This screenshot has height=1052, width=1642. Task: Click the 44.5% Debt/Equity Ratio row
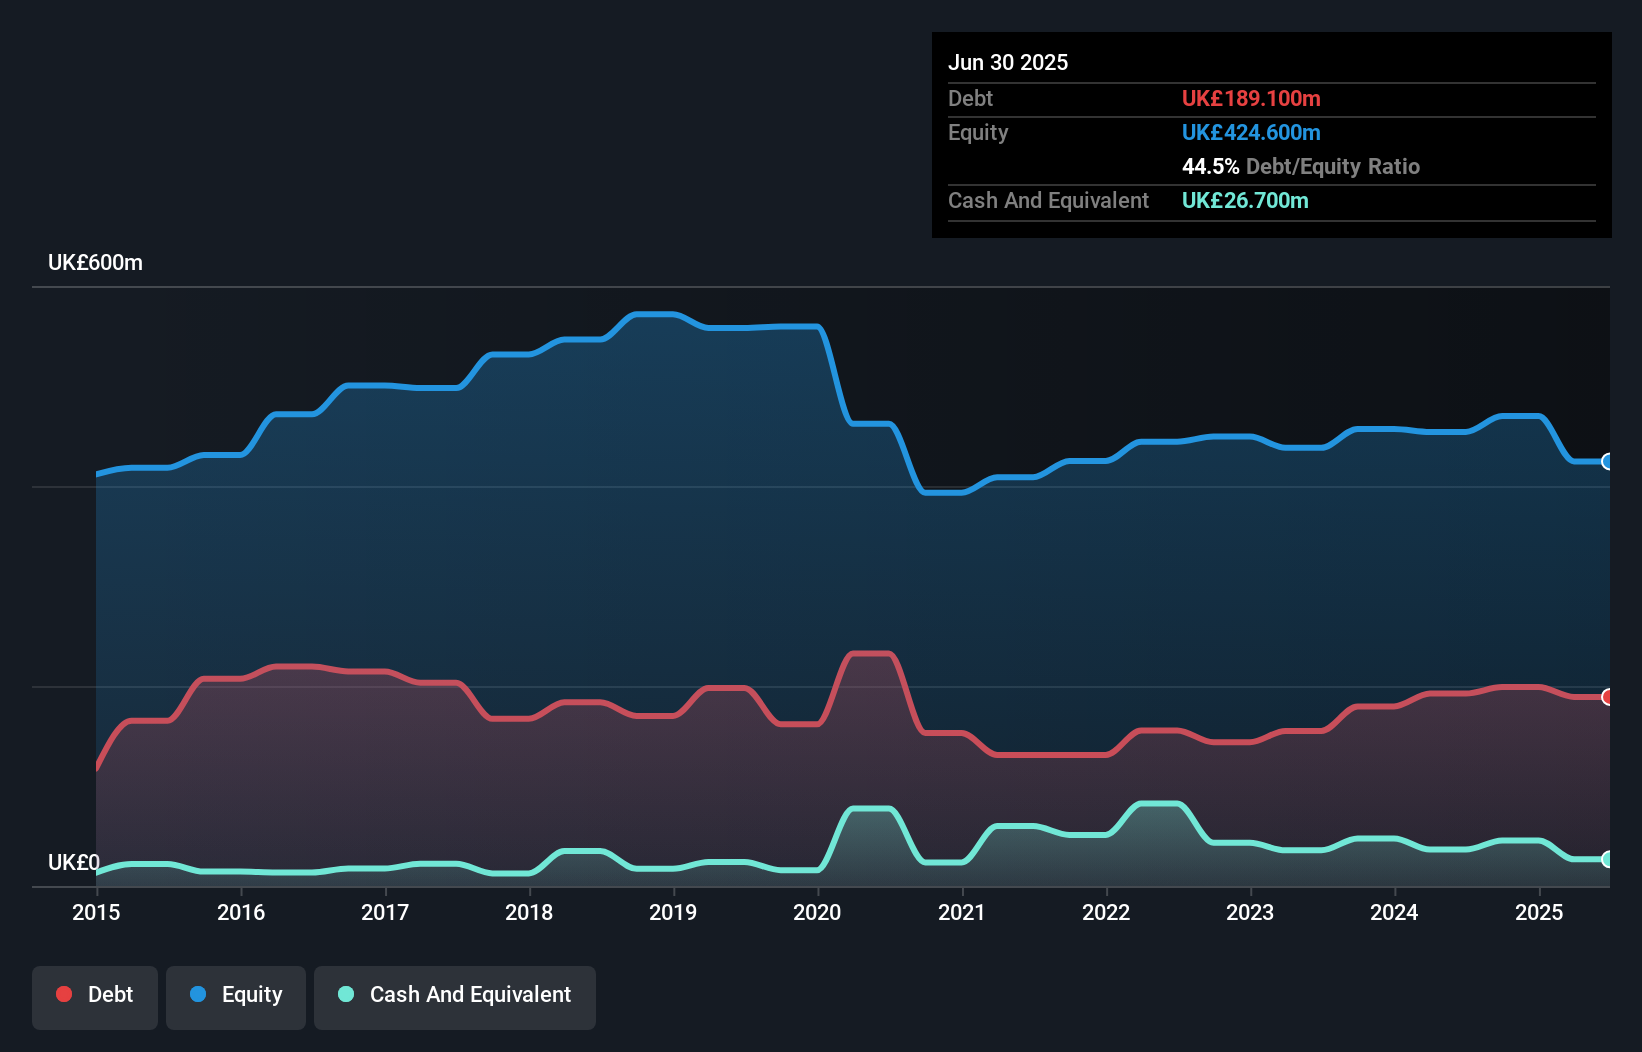point(1301,166)
